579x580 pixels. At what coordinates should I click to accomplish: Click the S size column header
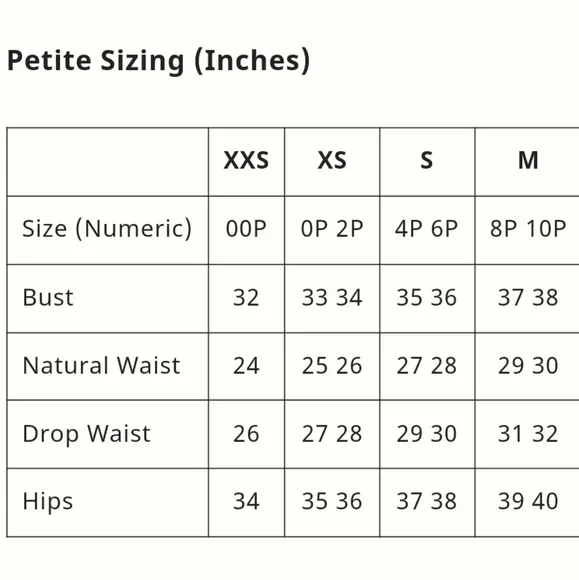click(427, 161)
